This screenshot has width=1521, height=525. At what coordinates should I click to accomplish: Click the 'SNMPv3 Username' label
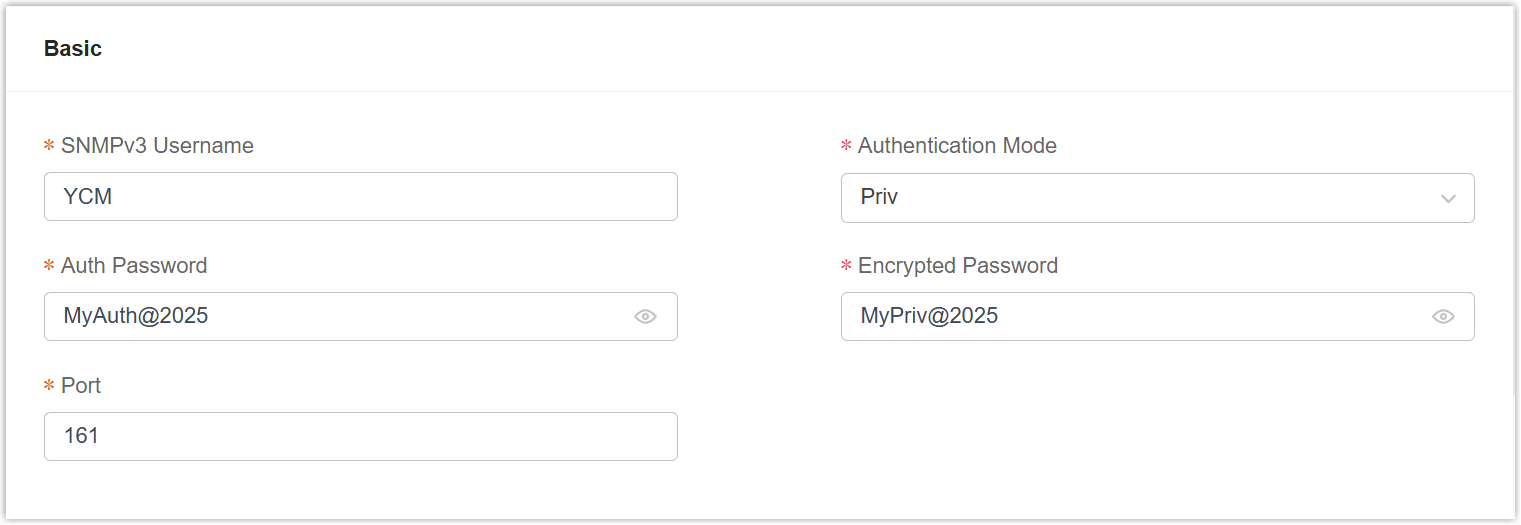point(157,146)
